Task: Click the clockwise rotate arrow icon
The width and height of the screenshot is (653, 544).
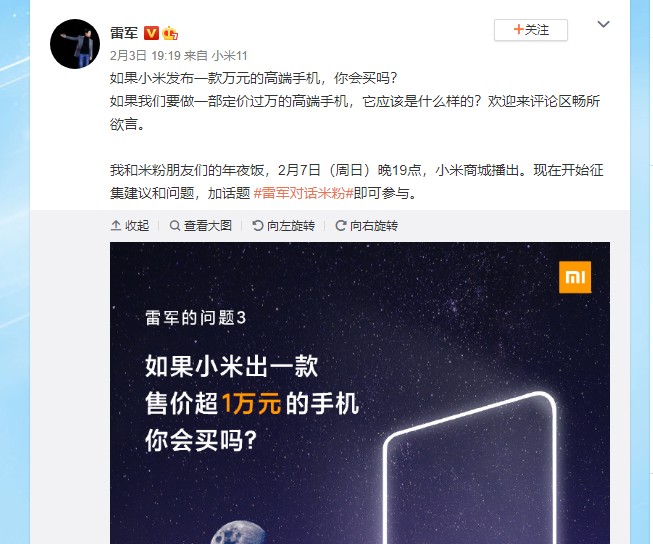Action: coord(341,225)
